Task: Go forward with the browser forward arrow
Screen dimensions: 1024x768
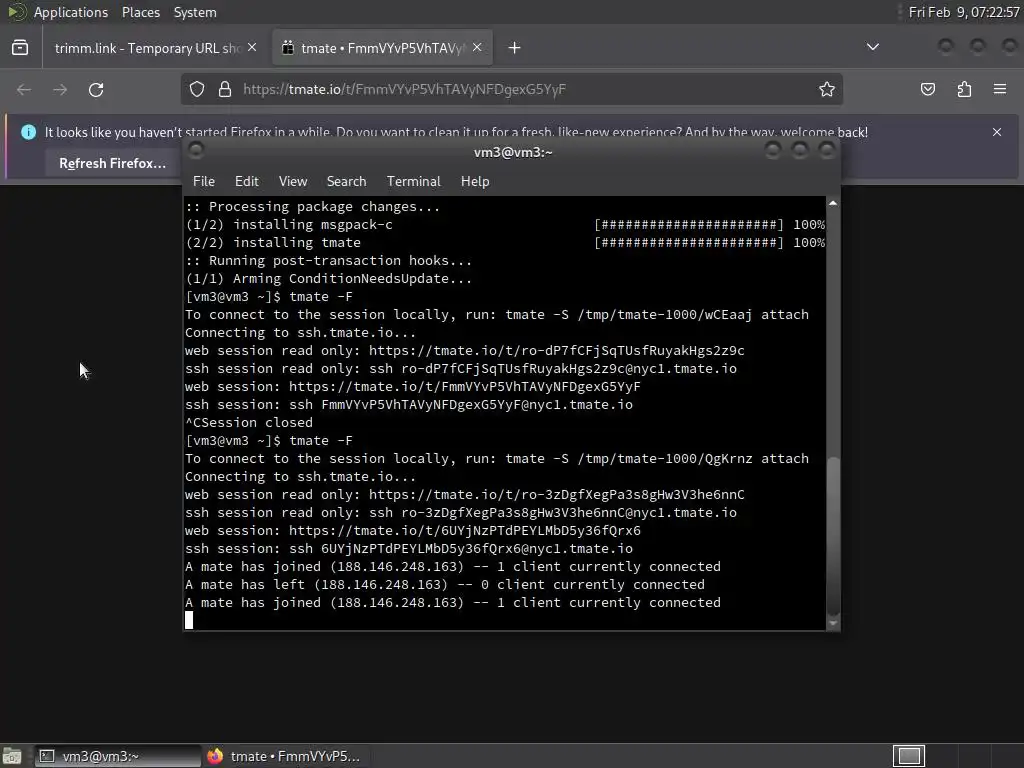Action: pos(60,89)
